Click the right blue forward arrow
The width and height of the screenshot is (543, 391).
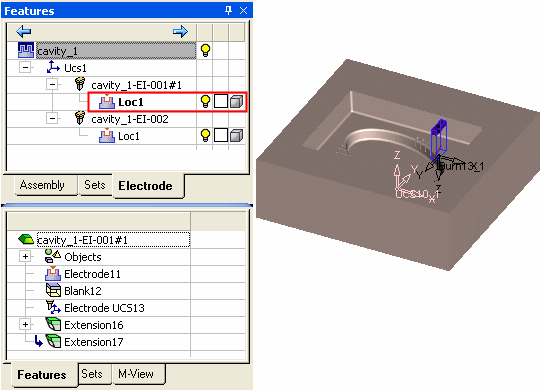coord(180,32)
